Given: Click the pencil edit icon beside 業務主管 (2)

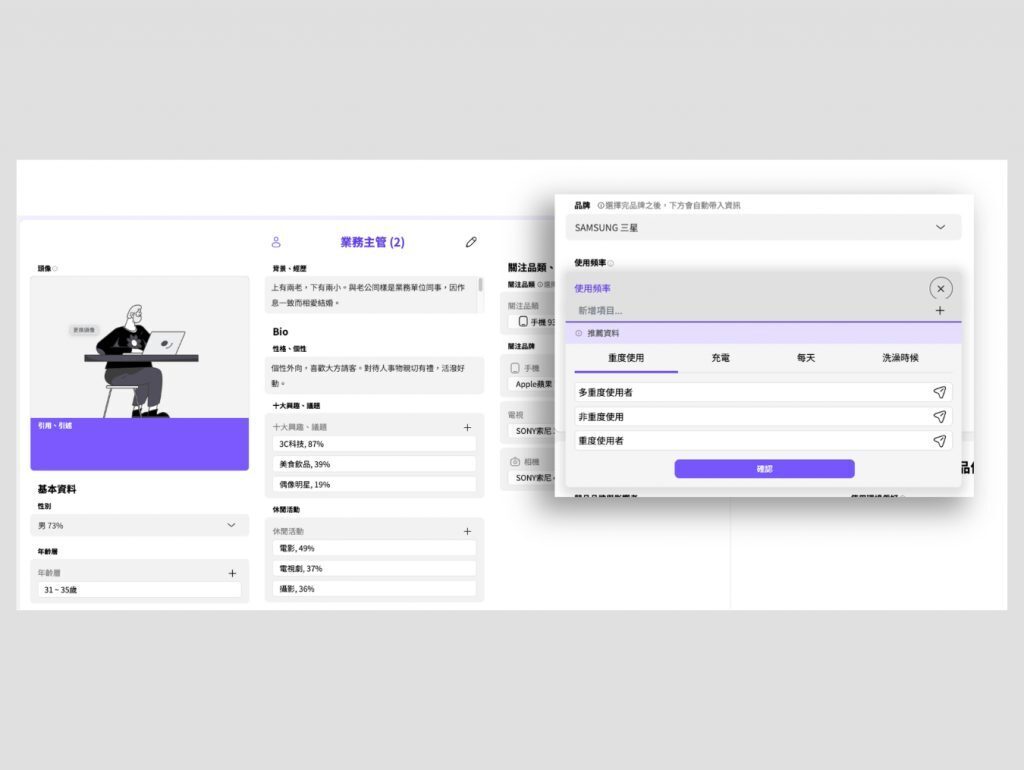Looking at the screenshot, I should [471, 242].
